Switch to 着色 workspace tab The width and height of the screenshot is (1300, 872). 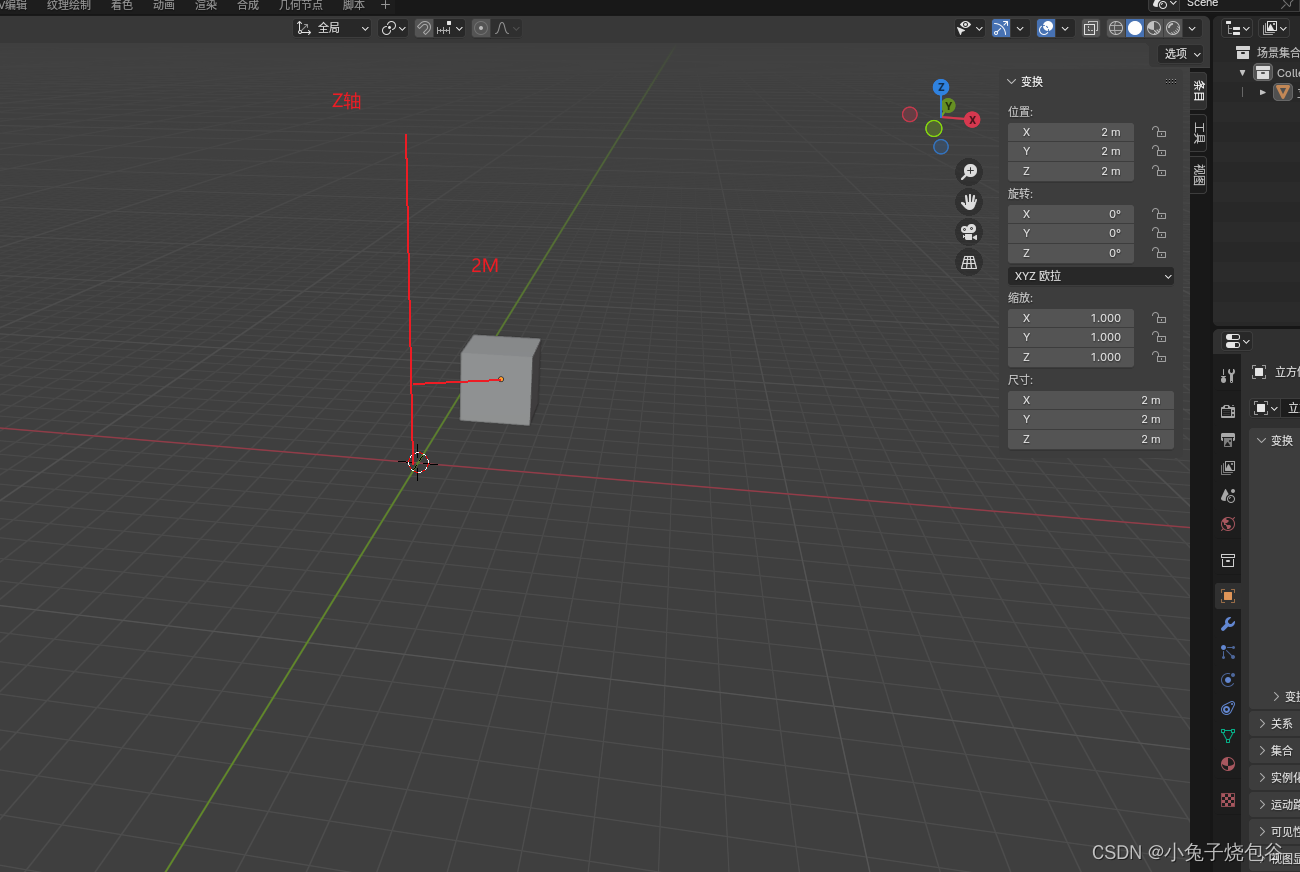[x=122, y=5]
